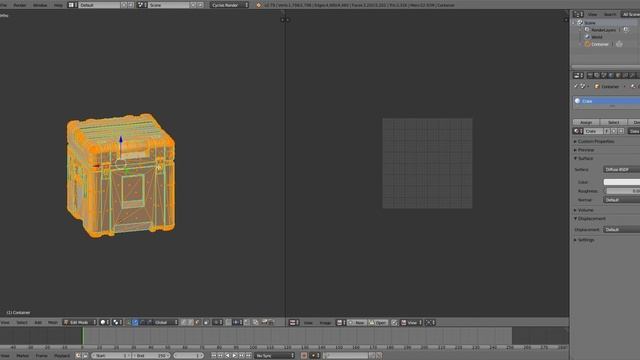640x360 pixels.
Task: Open the UV editor's editor type selector
Action: [294, 322]
